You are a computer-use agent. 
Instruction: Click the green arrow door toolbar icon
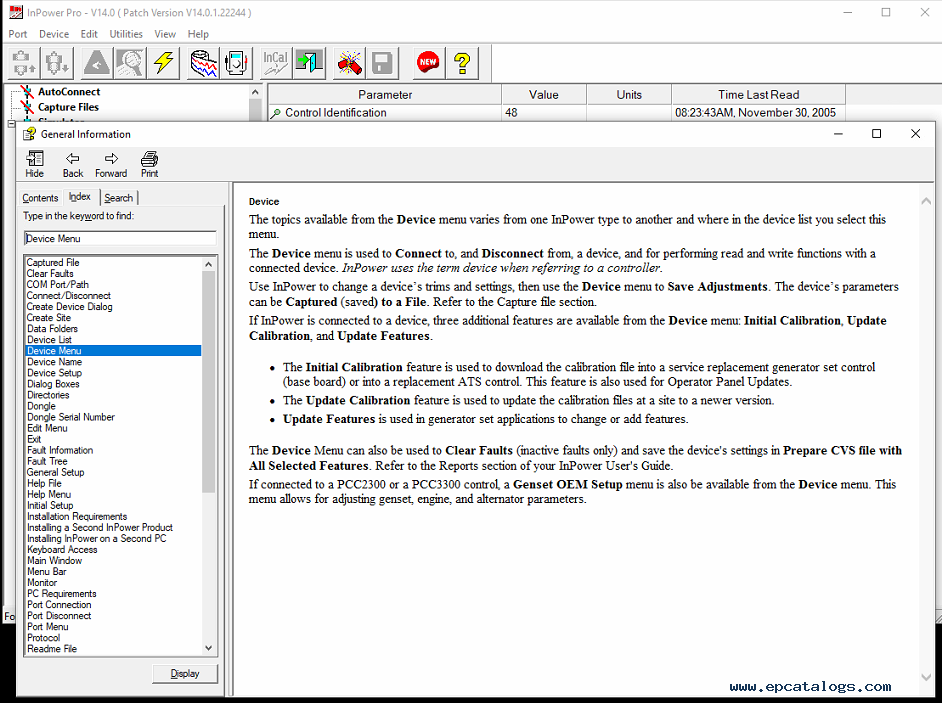tap(309, 62)
